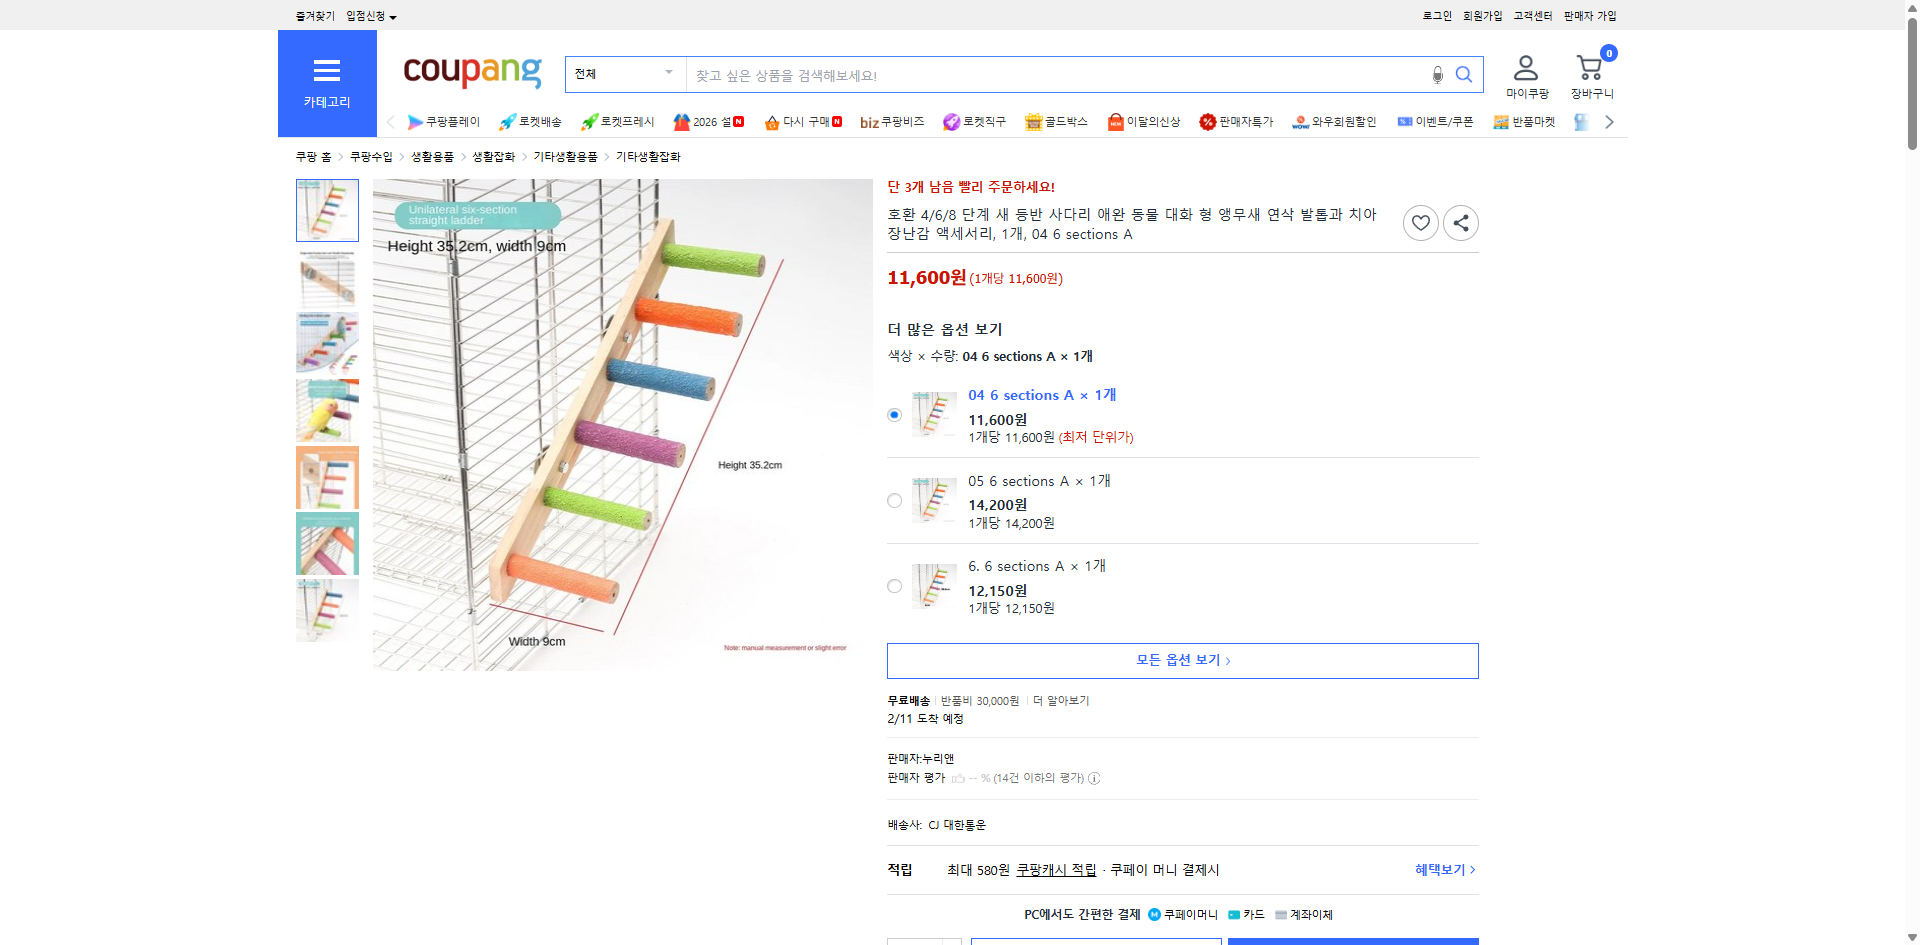This screenshot has width=1920, height=945.
Task: Open the 혜택보기 benefits link
Action: click(1441, 869)
